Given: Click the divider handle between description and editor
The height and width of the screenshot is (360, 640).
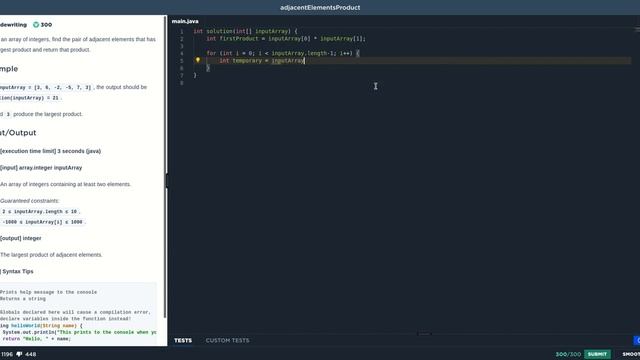Looking at the screenshot, I should tap(167, 180).
